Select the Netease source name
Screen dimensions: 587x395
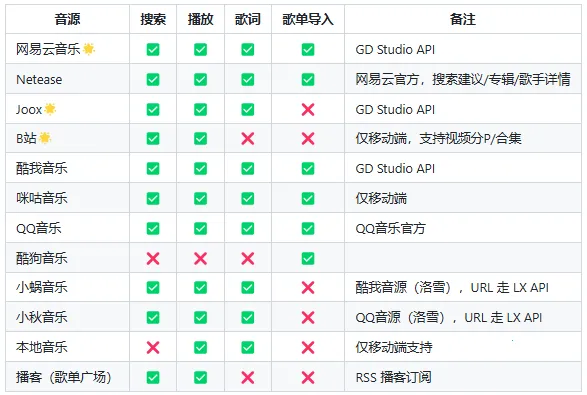point(39,79)
